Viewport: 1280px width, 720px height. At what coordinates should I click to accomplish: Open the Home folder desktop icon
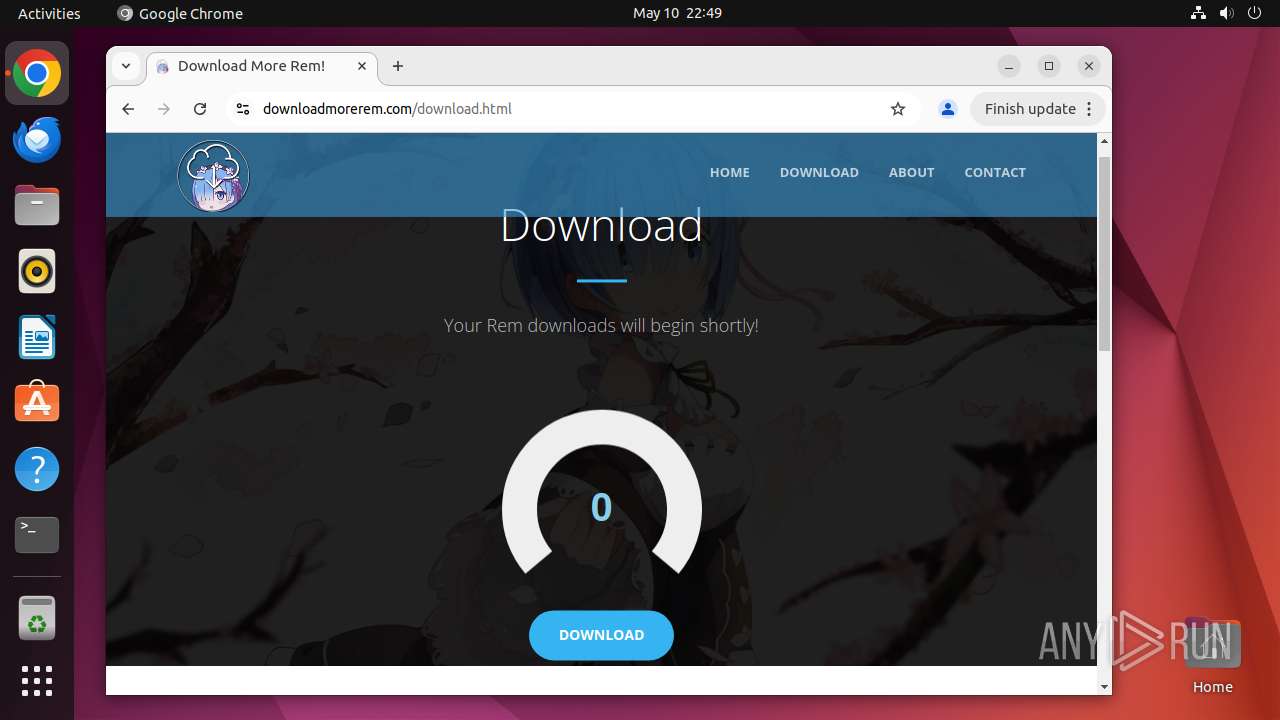point(1212,657)
